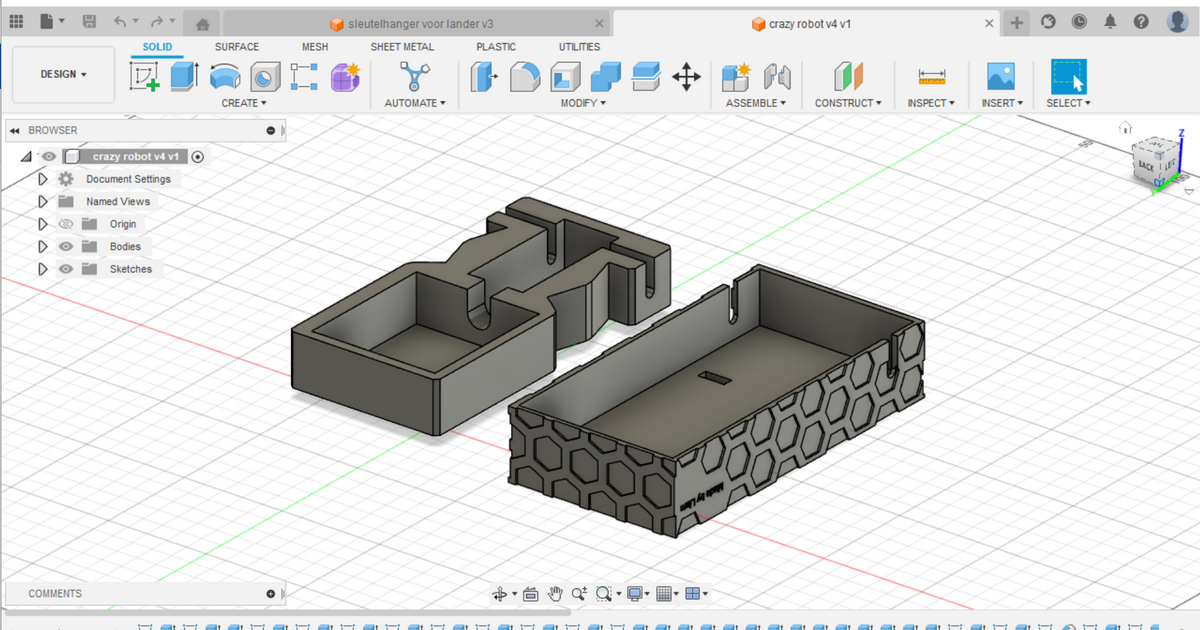This screenshot has width=1200, height=630.
Task: Show the Origin folder contents
Action: [41, 223]
